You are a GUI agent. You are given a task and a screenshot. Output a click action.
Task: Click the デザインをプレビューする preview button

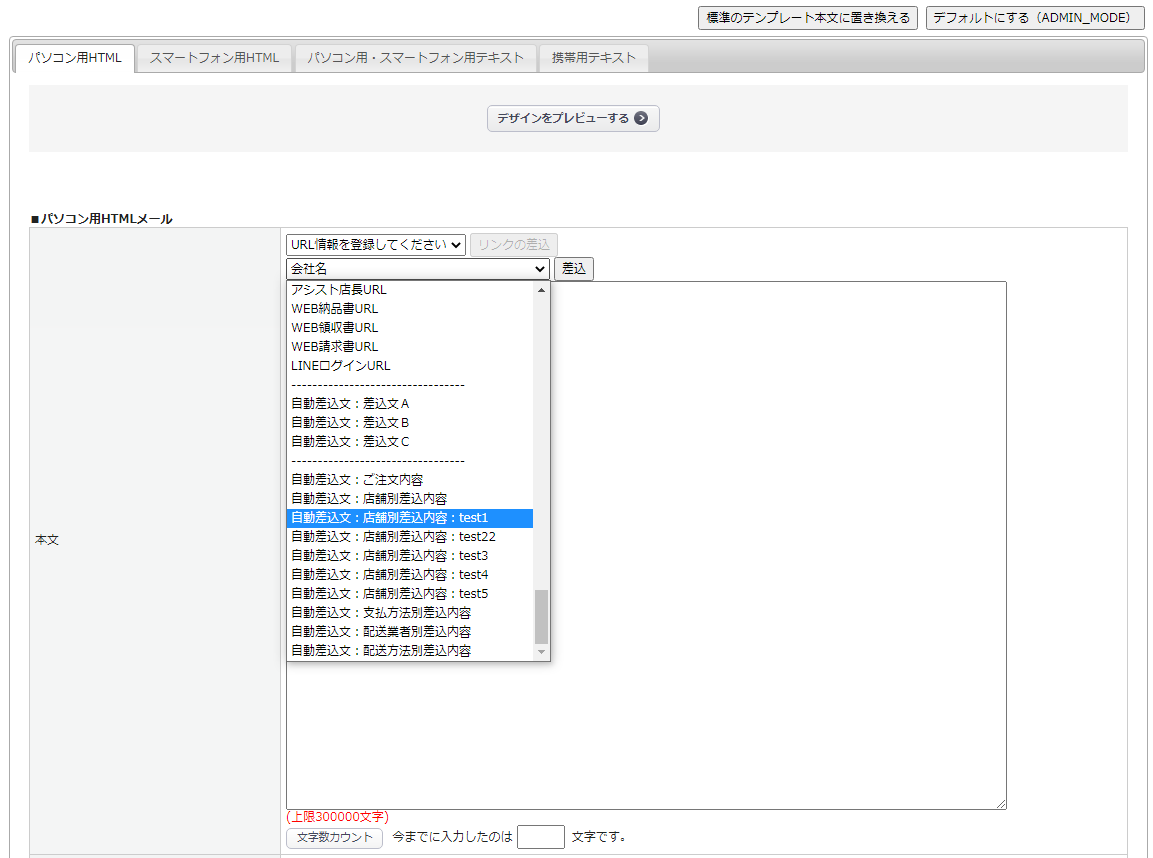[x=573, y=118]
